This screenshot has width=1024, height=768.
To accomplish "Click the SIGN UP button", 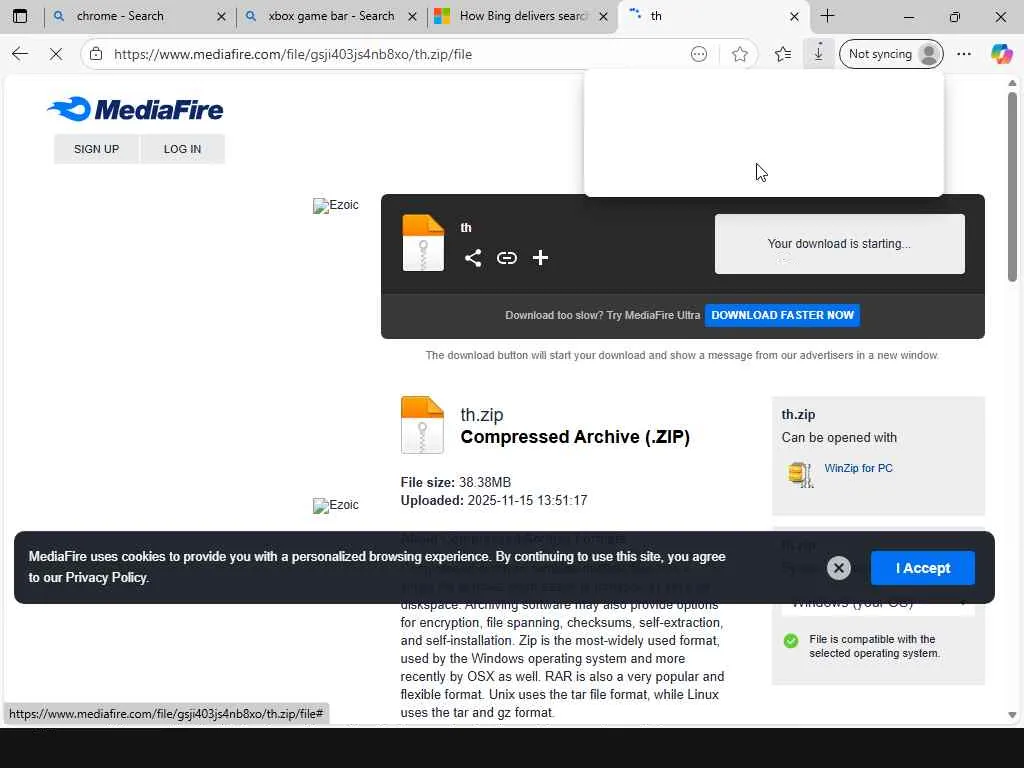I will tap(97, 149).
